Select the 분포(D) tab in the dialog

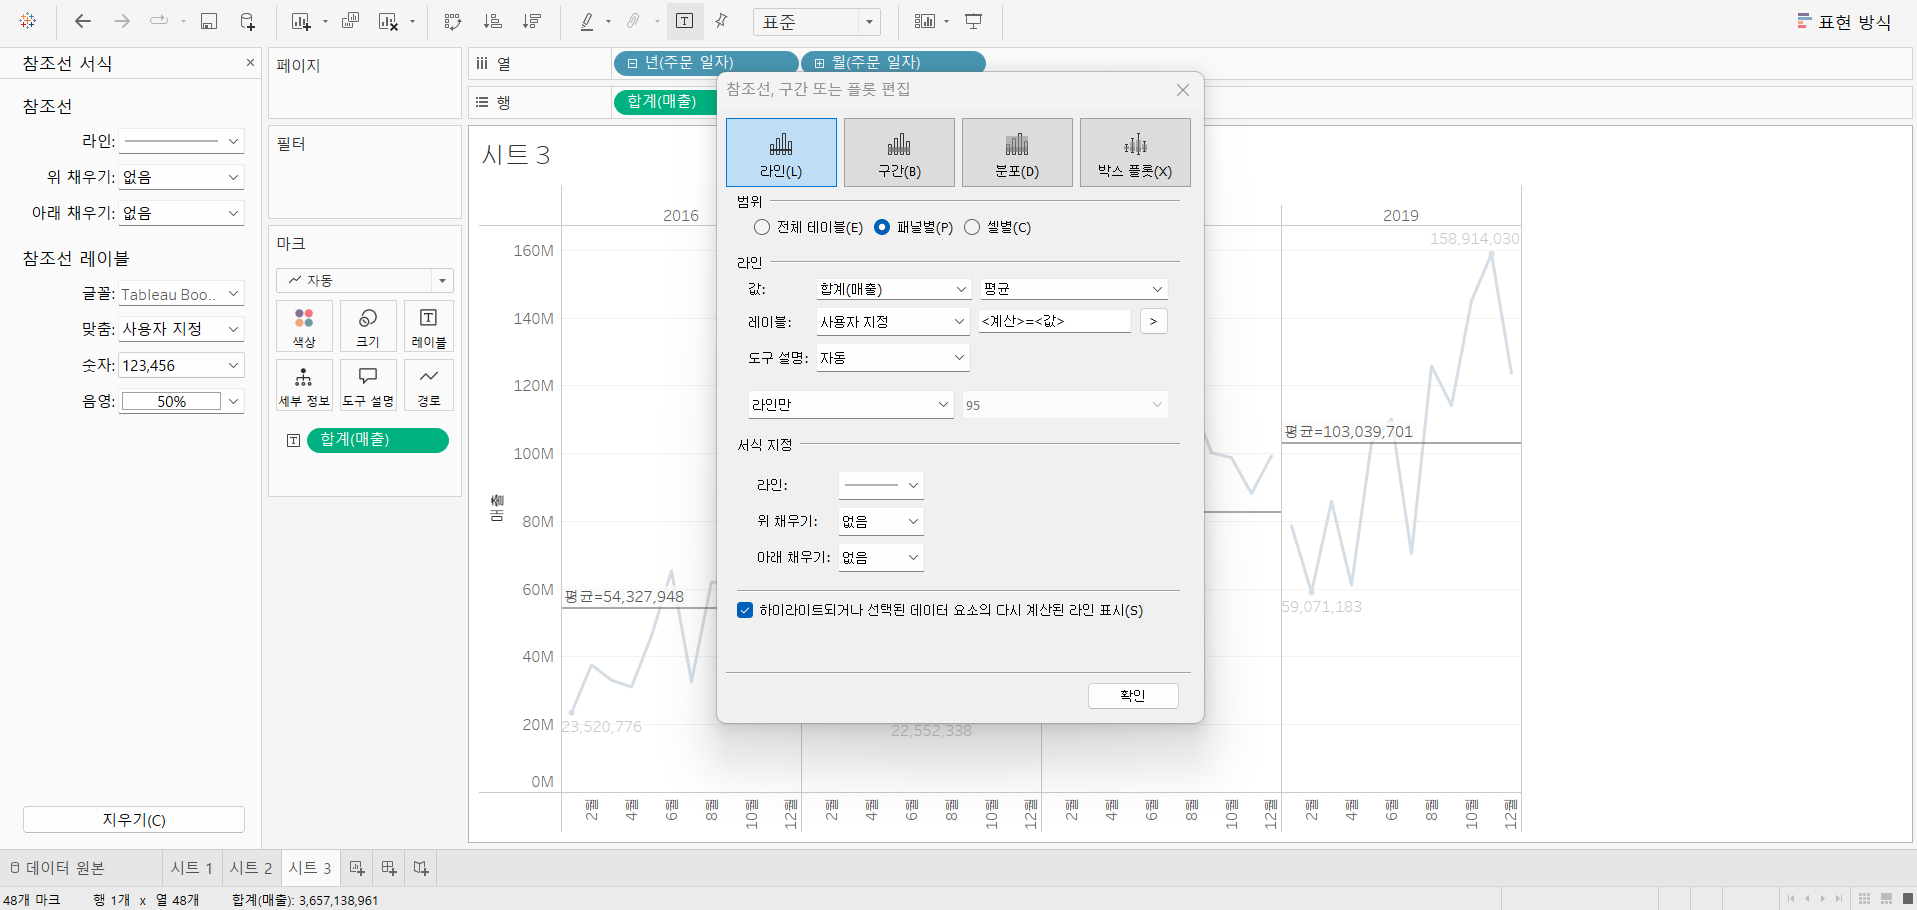pos(1017,152)
